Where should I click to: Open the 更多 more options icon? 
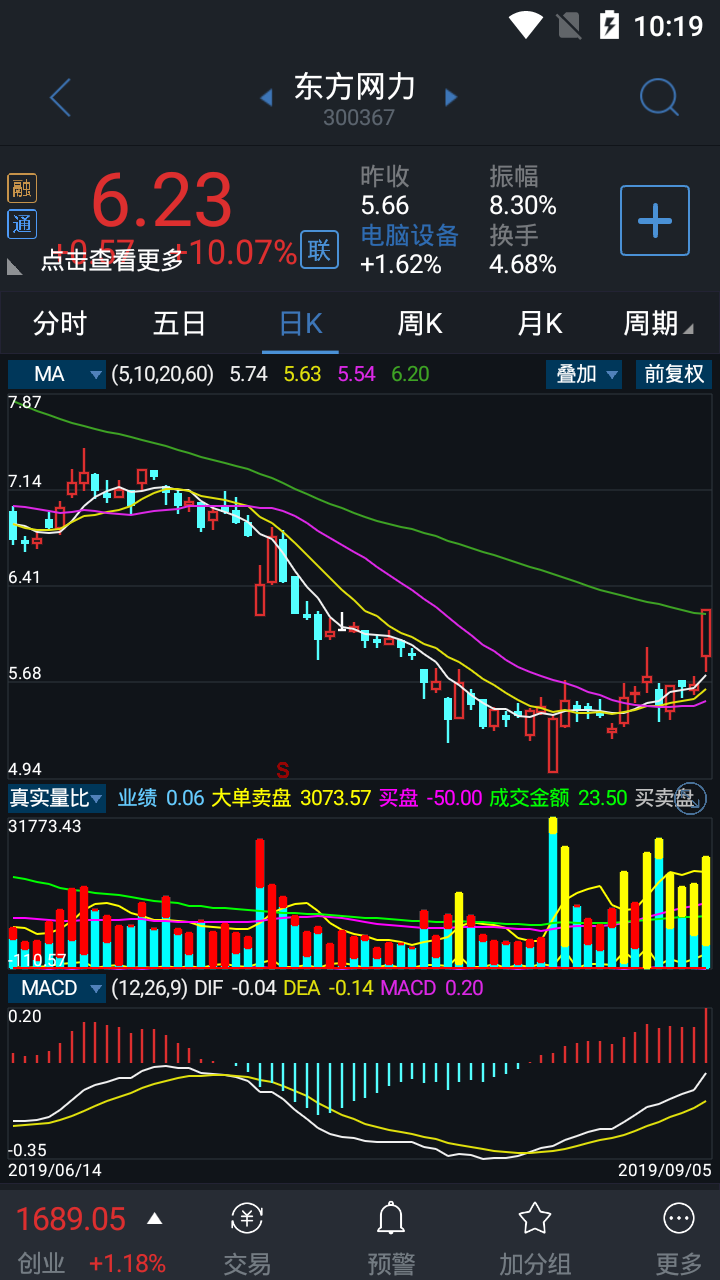(679, 1218)
